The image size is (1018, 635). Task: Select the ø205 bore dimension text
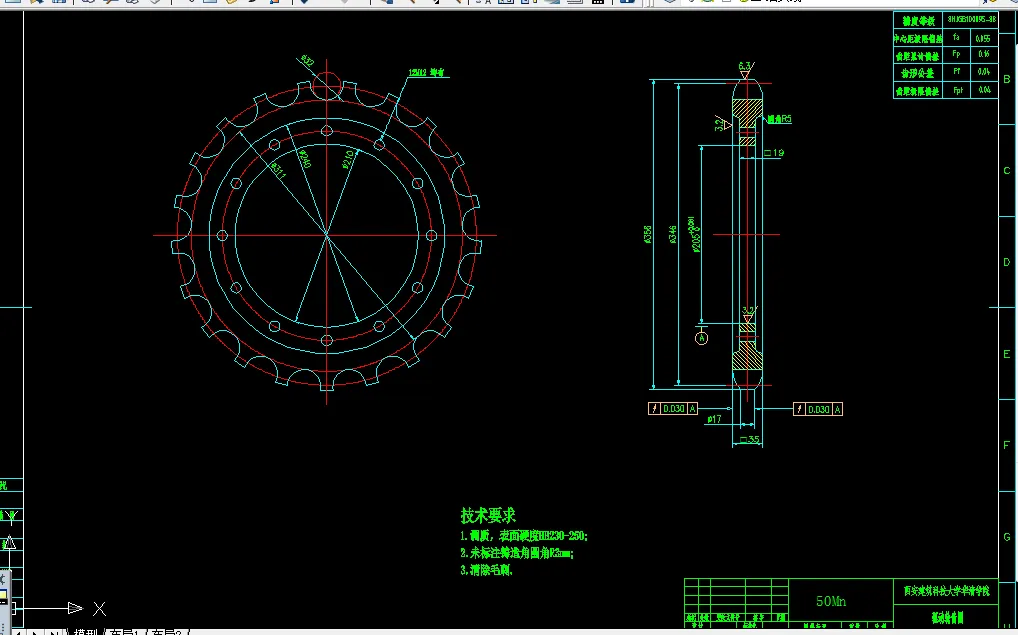click(x=695, y=234)
